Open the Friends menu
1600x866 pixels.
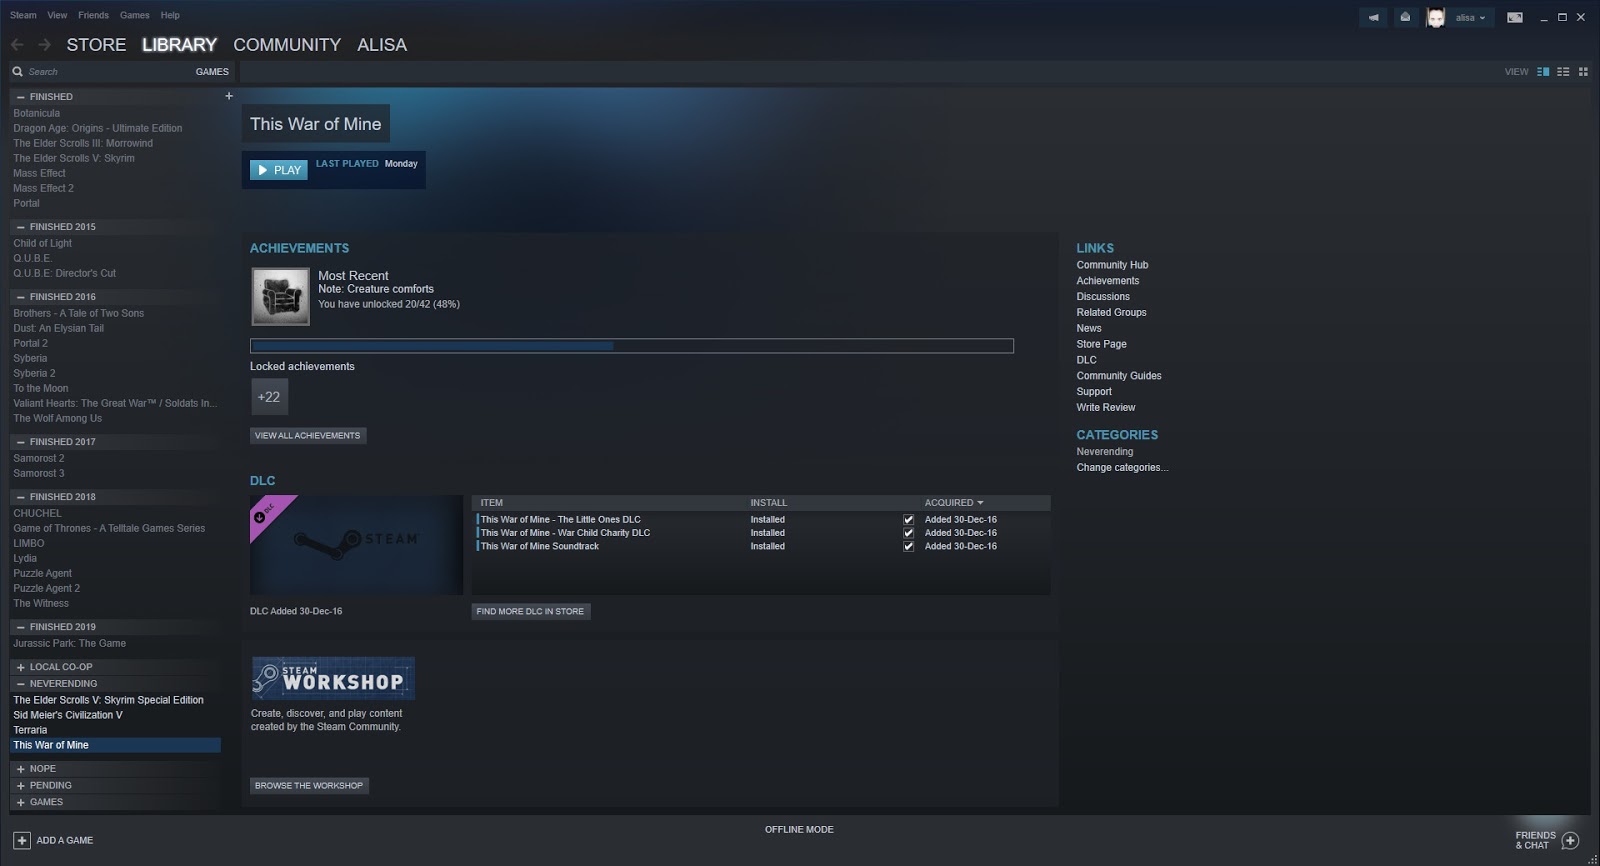pyautogui.click(x=93, y=15)
